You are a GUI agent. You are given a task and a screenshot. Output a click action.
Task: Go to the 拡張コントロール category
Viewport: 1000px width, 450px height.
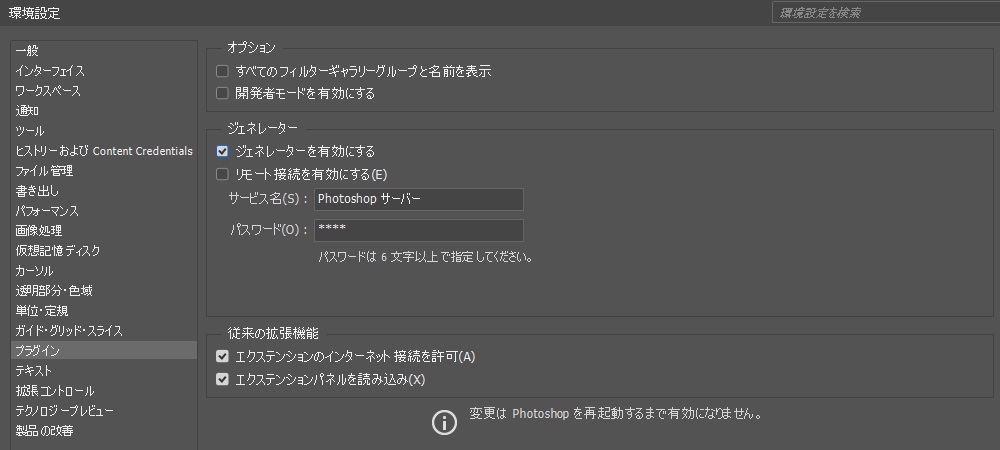(x=104, y=391)
